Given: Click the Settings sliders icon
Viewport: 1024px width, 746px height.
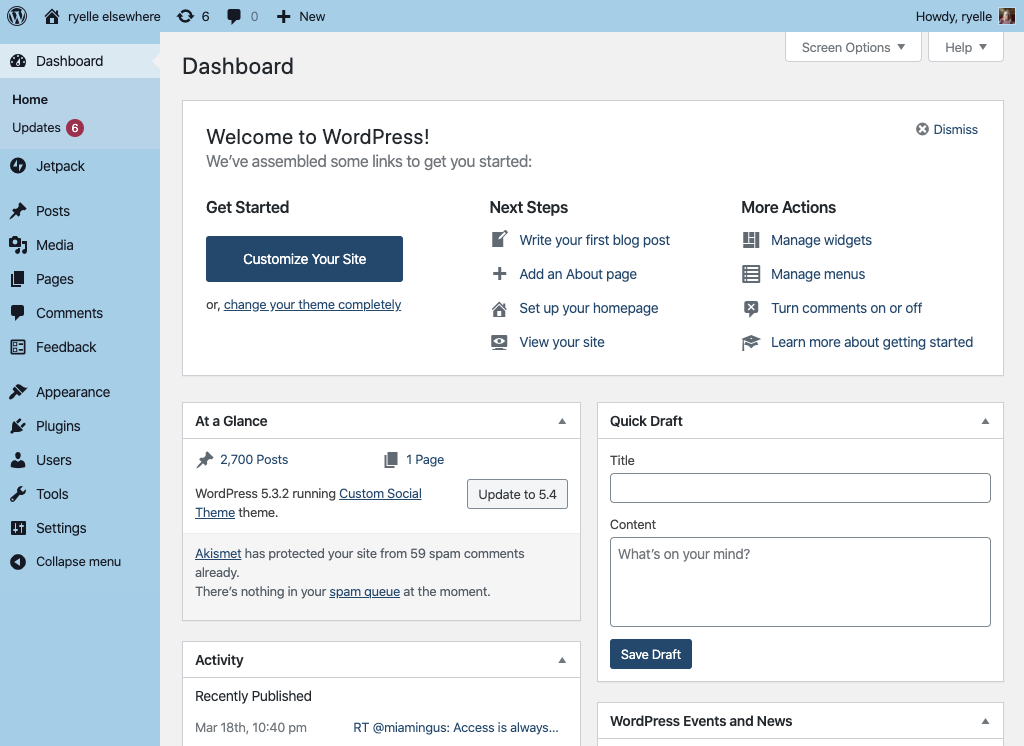Looking at the screenshot, I should [18, 528].
